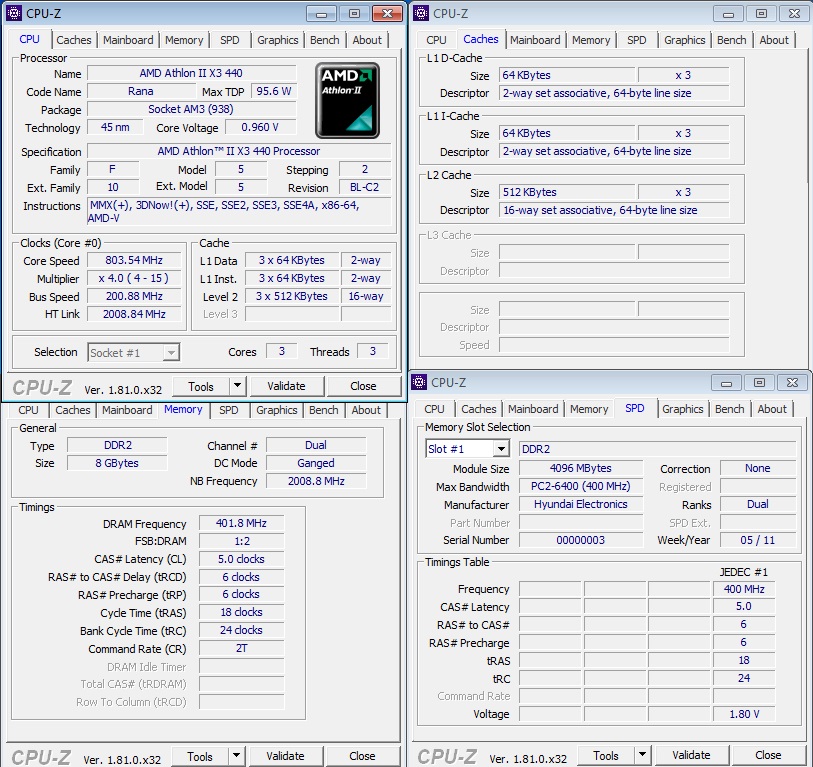
Task: Click Validate in the CPU window
Action: click(286, 386)
